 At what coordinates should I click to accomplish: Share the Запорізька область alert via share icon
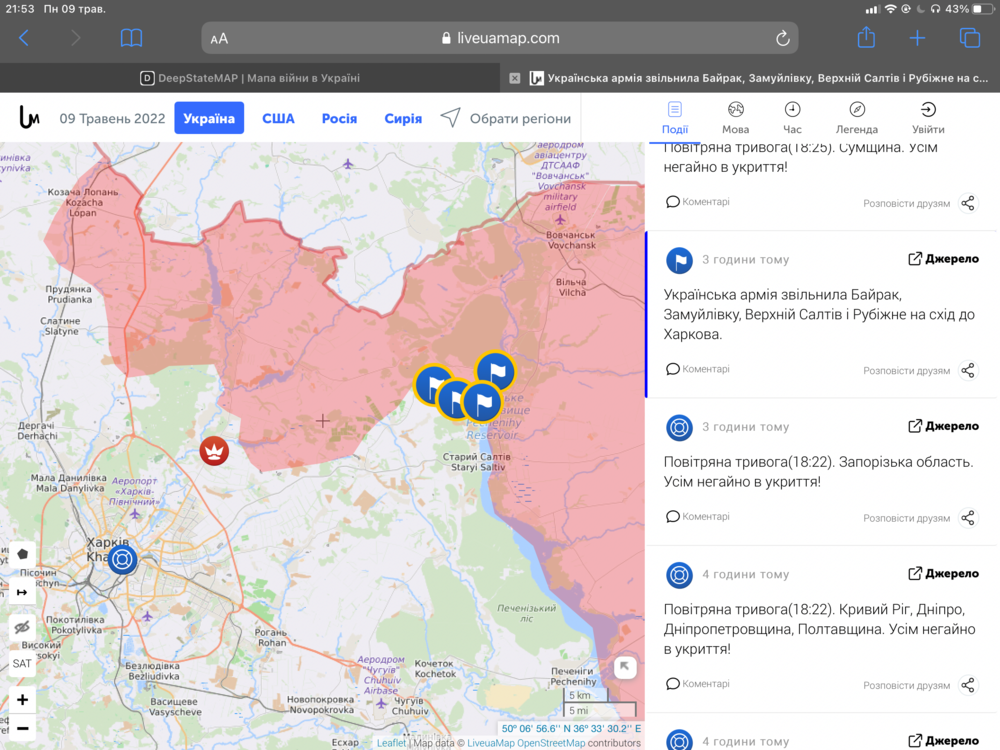pyautogui.click(x=967, y=518)
